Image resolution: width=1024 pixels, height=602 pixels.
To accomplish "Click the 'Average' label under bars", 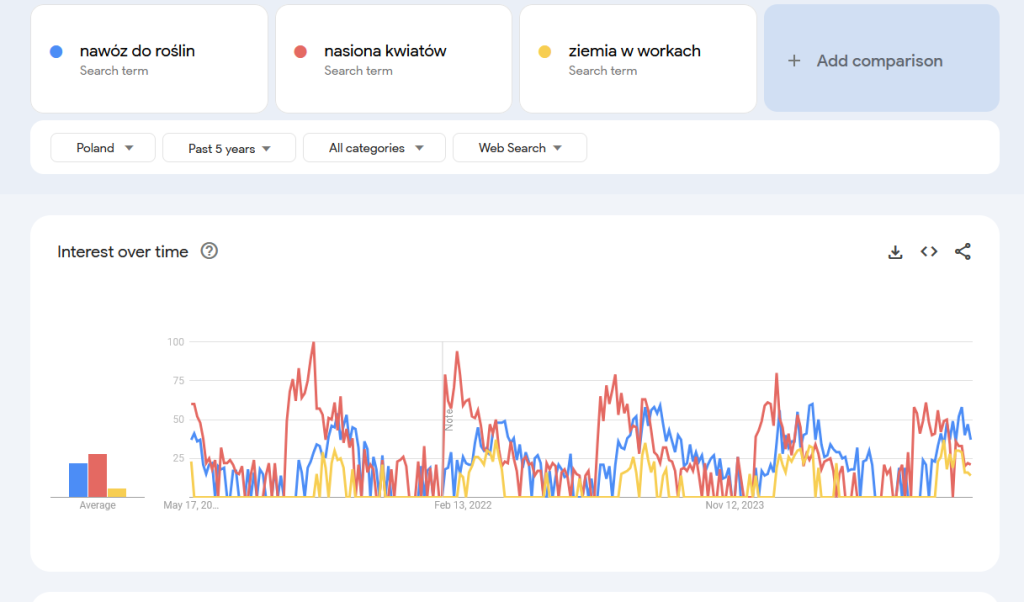I will (97, 505).
